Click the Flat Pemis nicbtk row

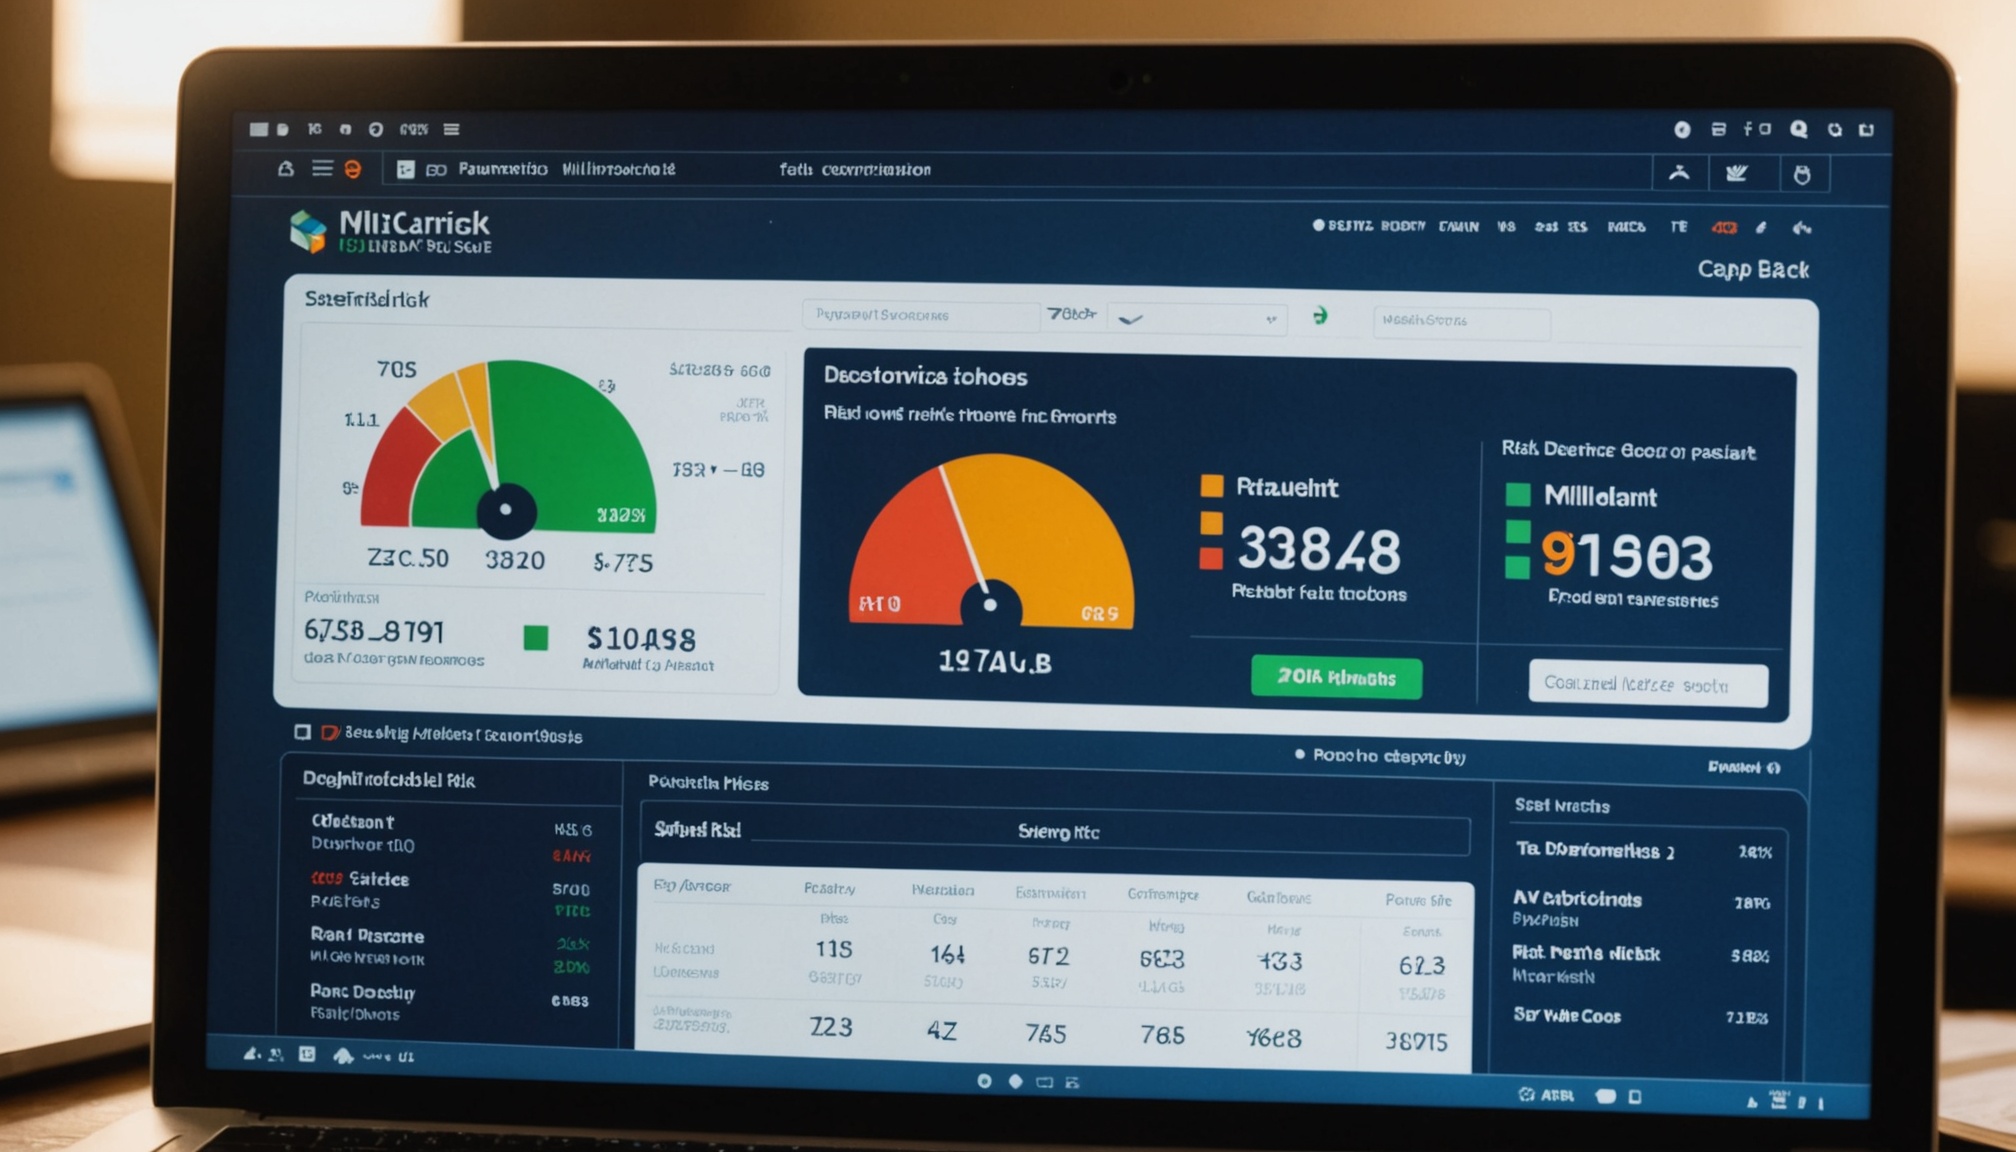1643,963
